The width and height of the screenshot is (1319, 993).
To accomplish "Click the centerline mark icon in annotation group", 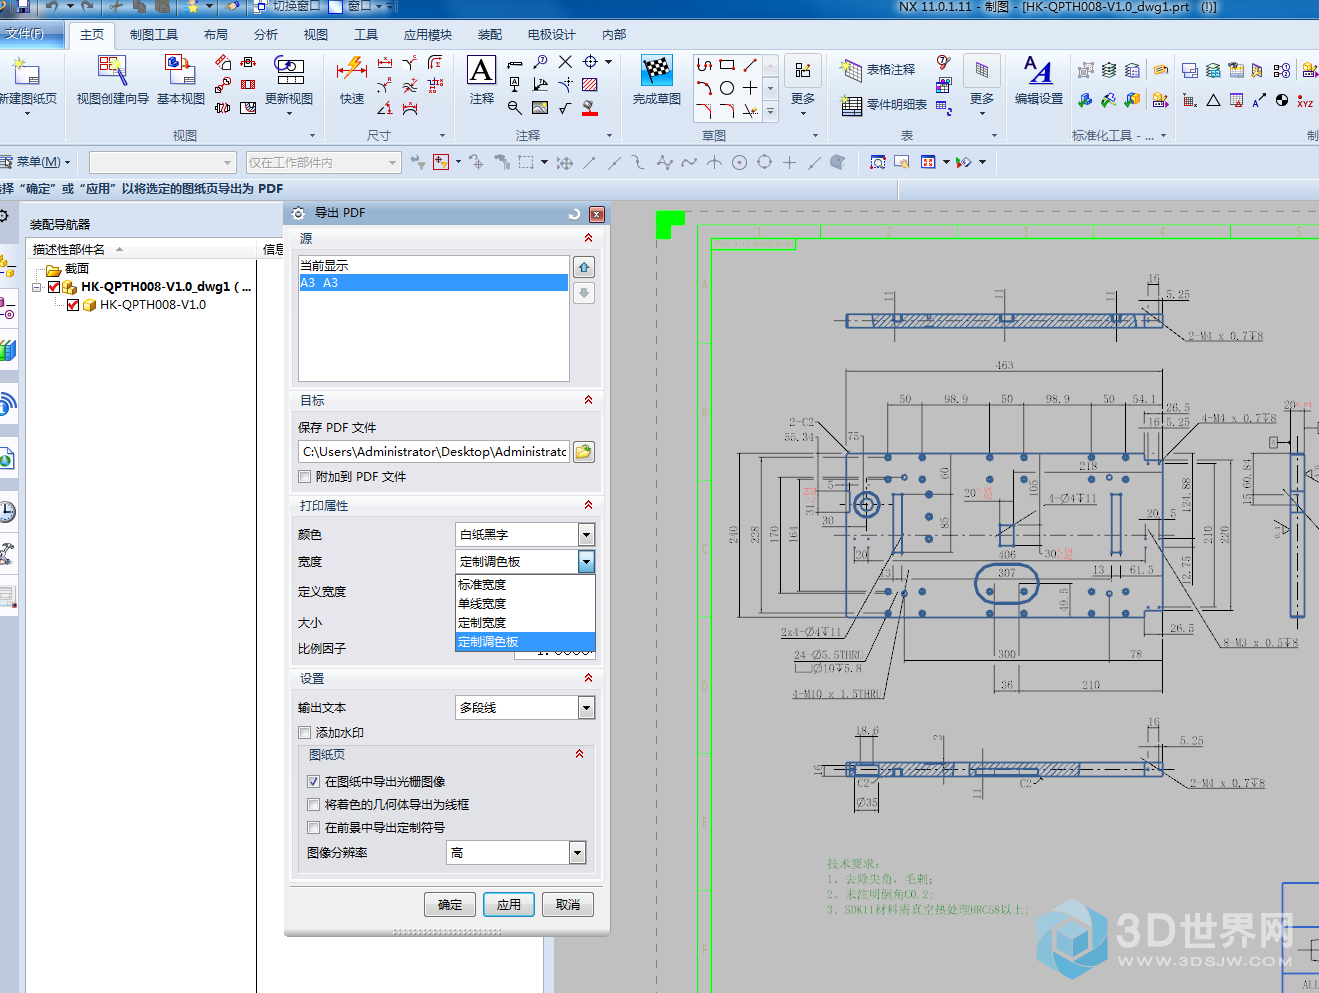I will tap(591, 62).
